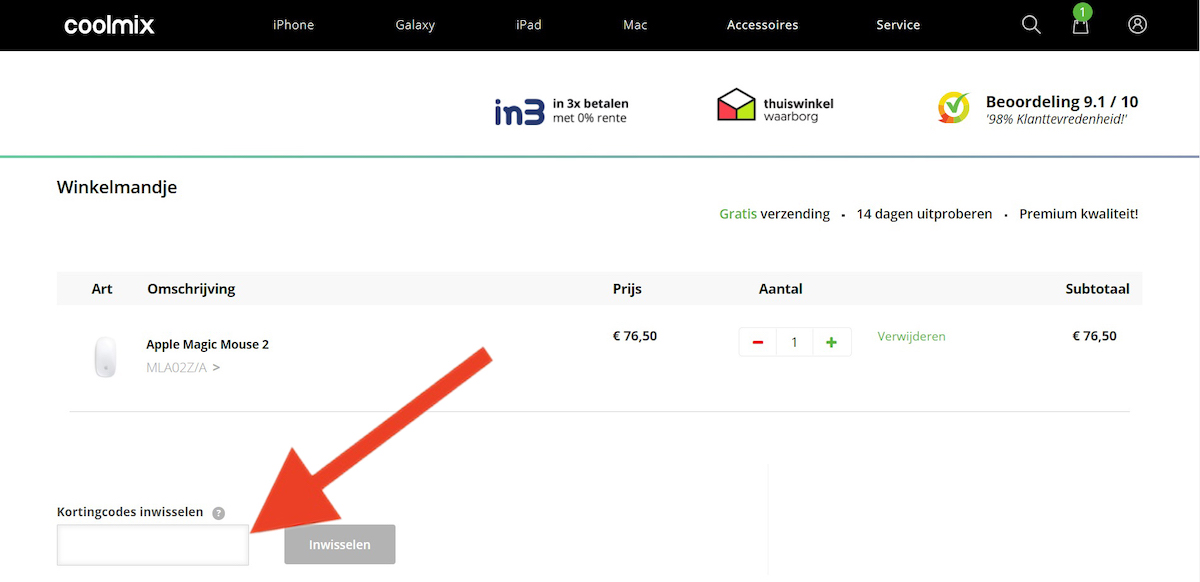Click 'Premium kwaliteit!' text
Screen dimensions: 1200x582
tap(1079, 214)
